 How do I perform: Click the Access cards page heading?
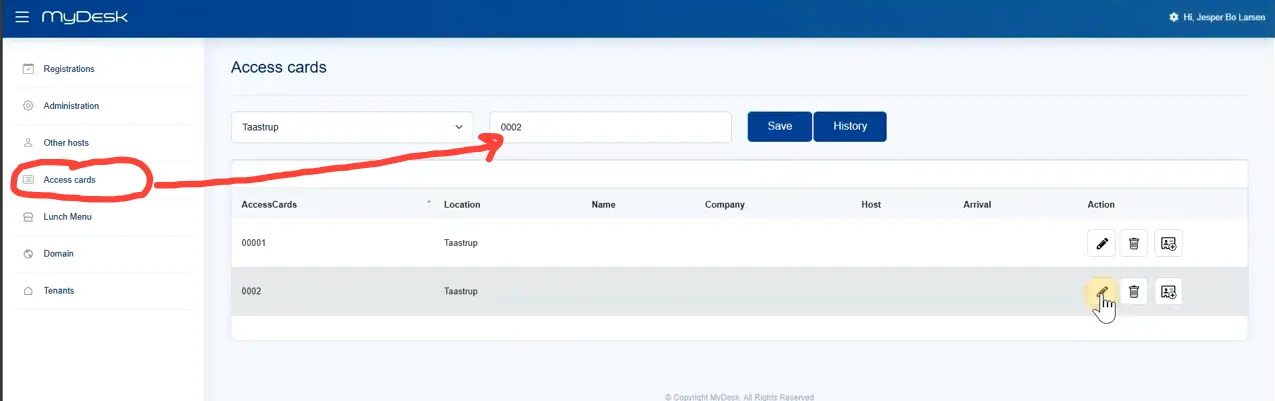(279, 67)
